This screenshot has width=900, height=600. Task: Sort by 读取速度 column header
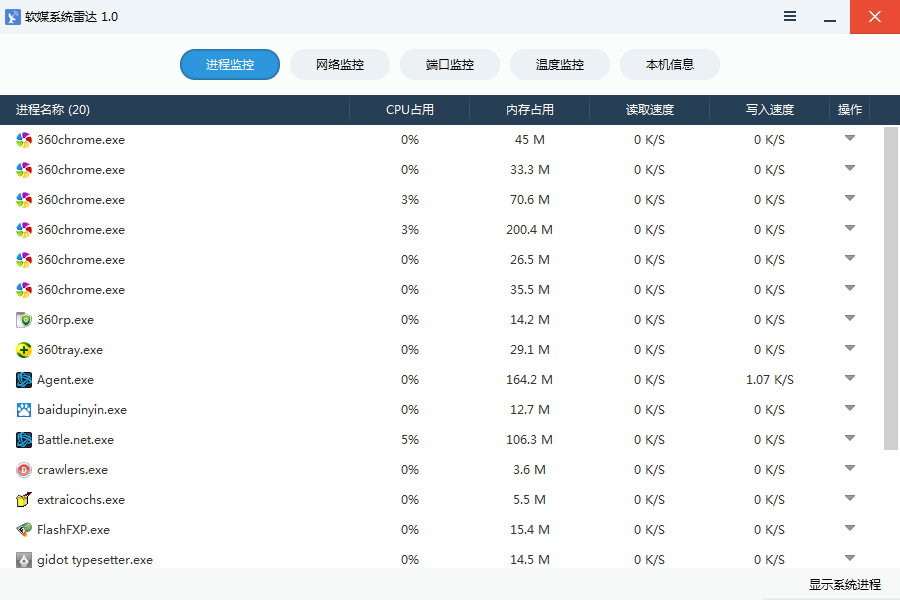(x=649, y=110)
